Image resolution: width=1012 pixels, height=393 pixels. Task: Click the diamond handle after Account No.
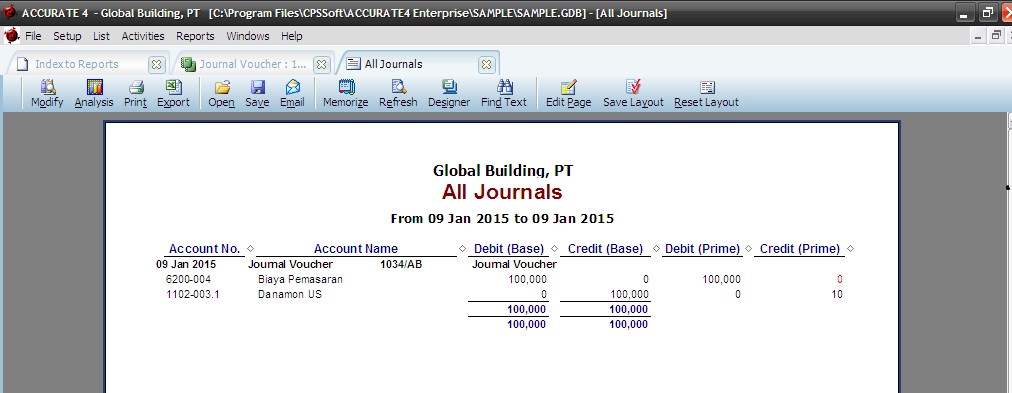click(x=250, y=248)
